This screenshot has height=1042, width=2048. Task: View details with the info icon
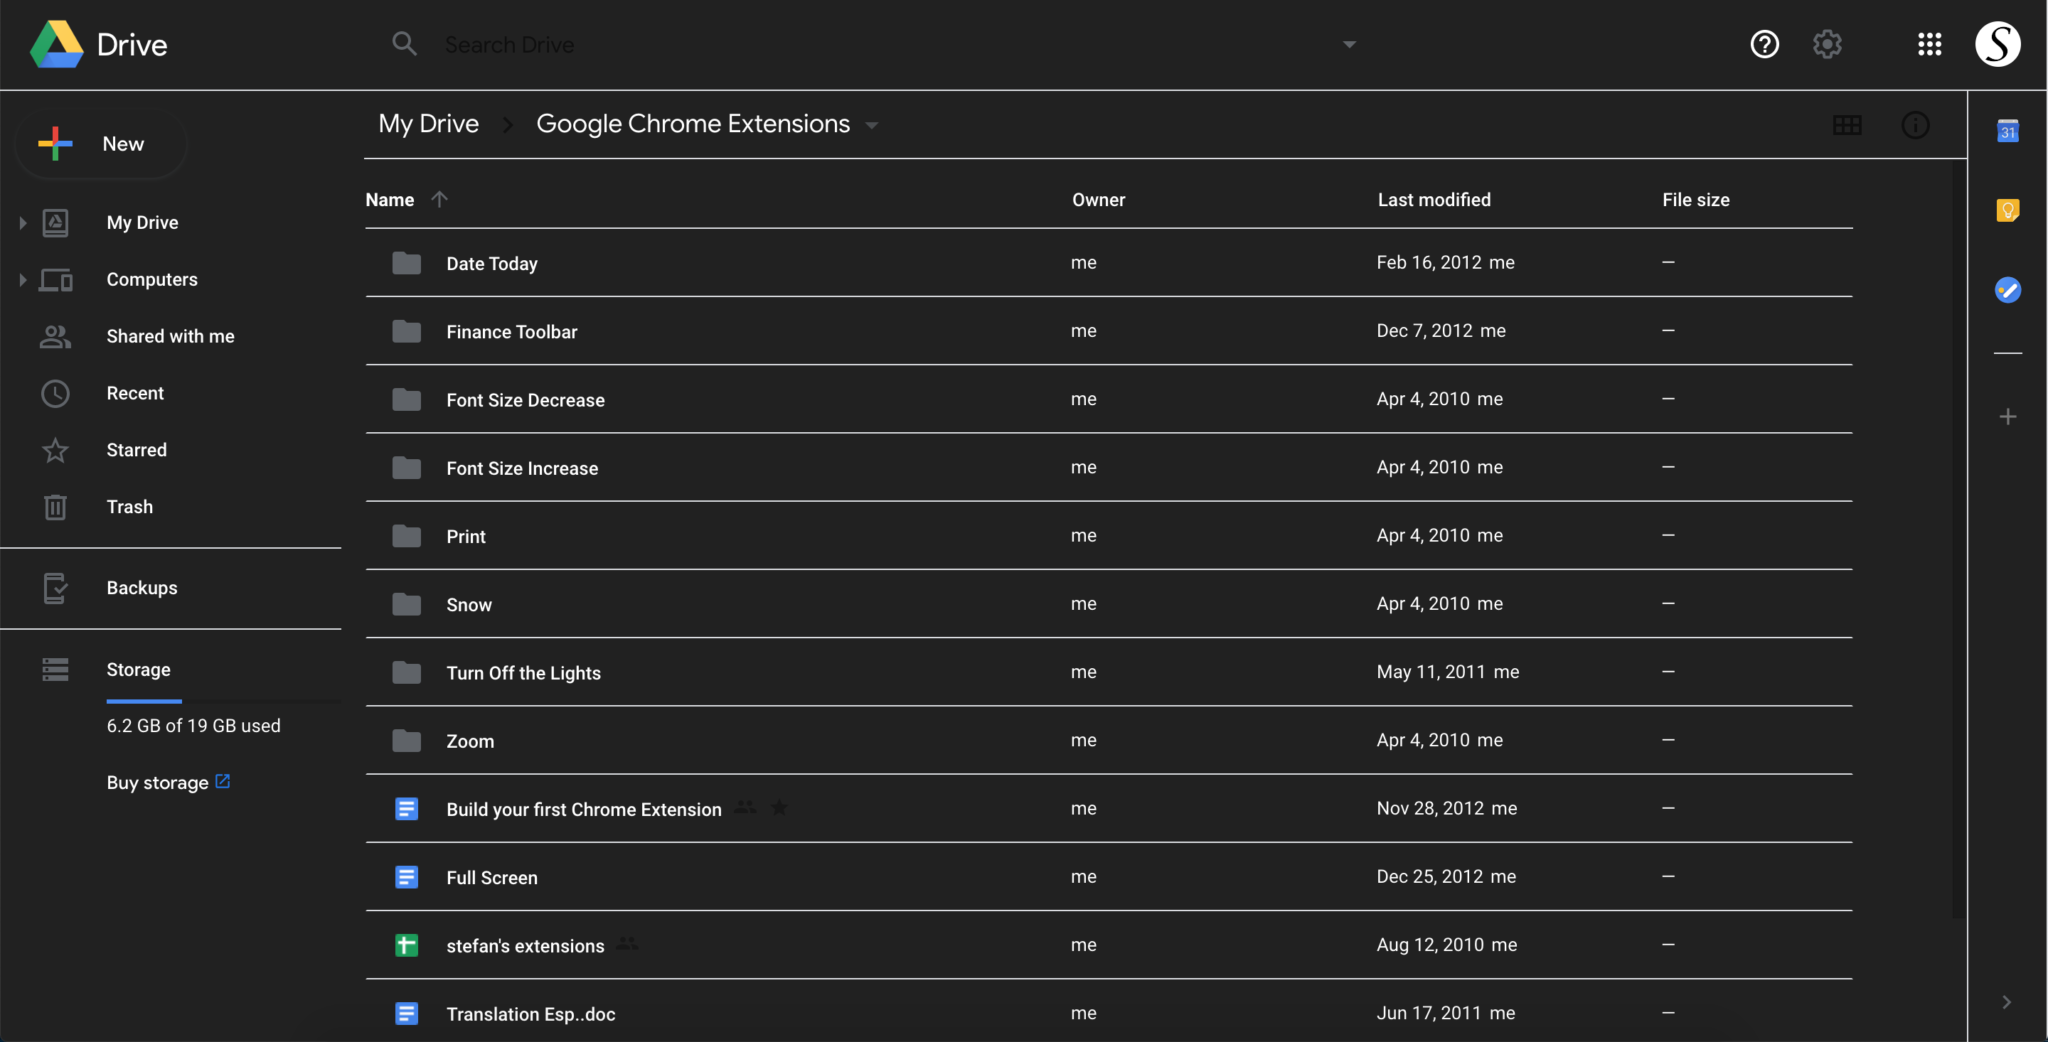(1915, 125)
